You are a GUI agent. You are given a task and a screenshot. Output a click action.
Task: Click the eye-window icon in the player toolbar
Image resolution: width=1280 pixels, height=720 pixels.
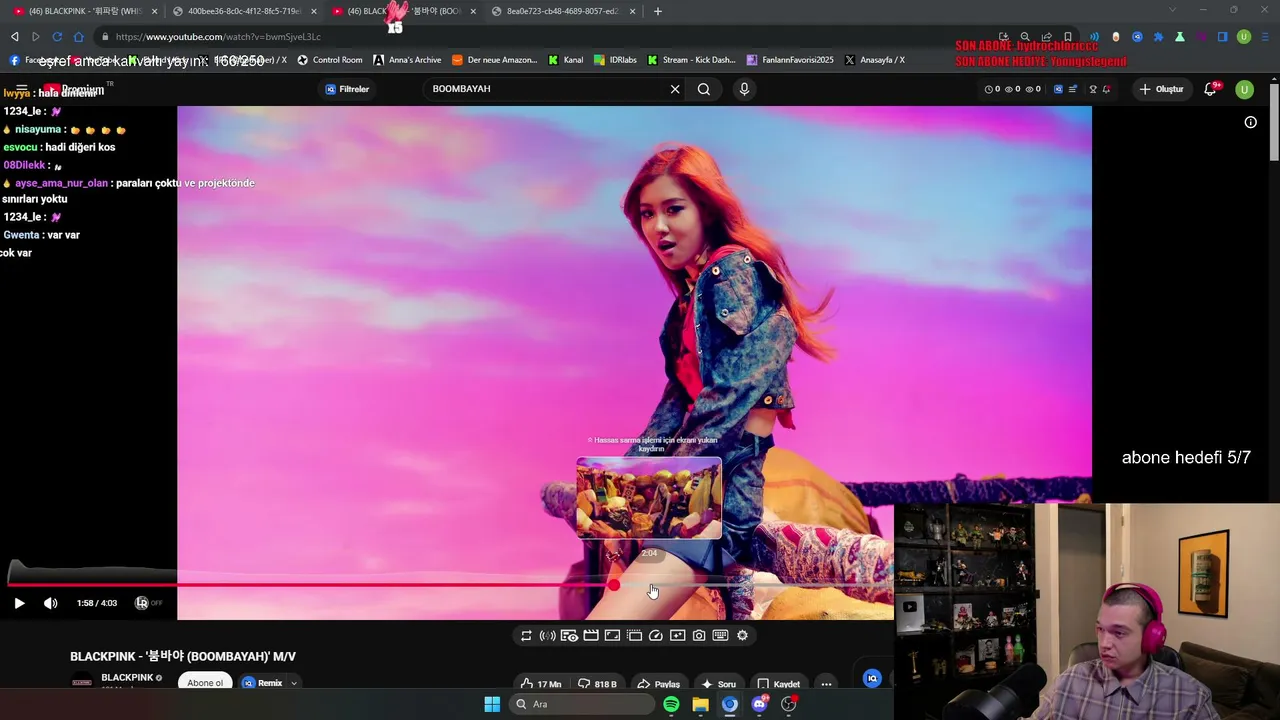tap(569, 635)
